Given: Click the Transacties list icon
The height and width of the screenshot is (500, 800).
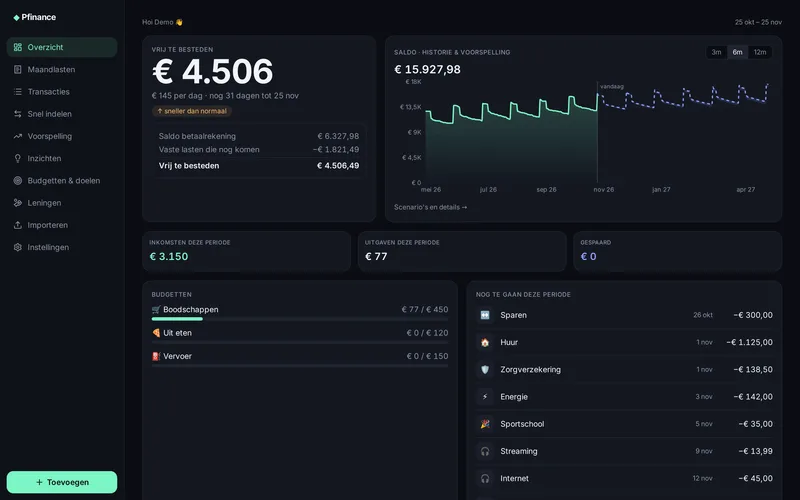Looking at the screenshot, I should point(18,92).
